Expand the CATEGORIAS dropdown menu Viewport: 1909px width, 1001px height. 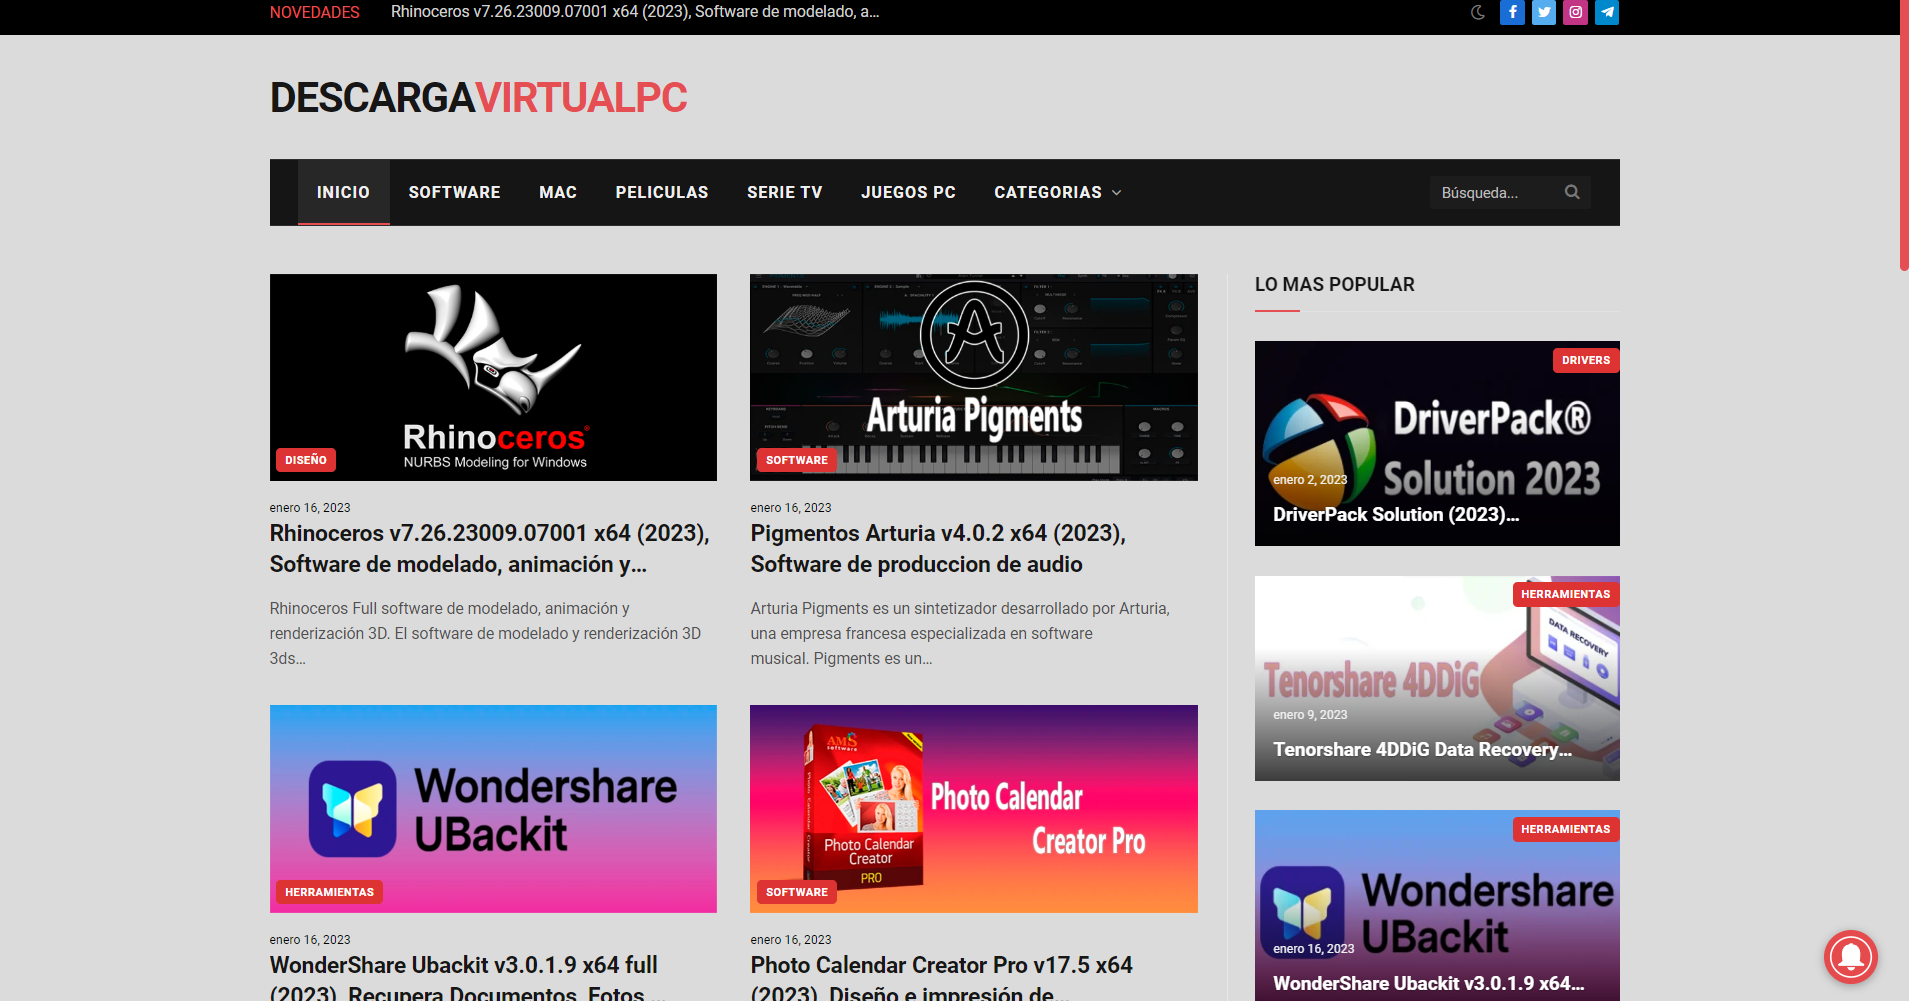1058,192
